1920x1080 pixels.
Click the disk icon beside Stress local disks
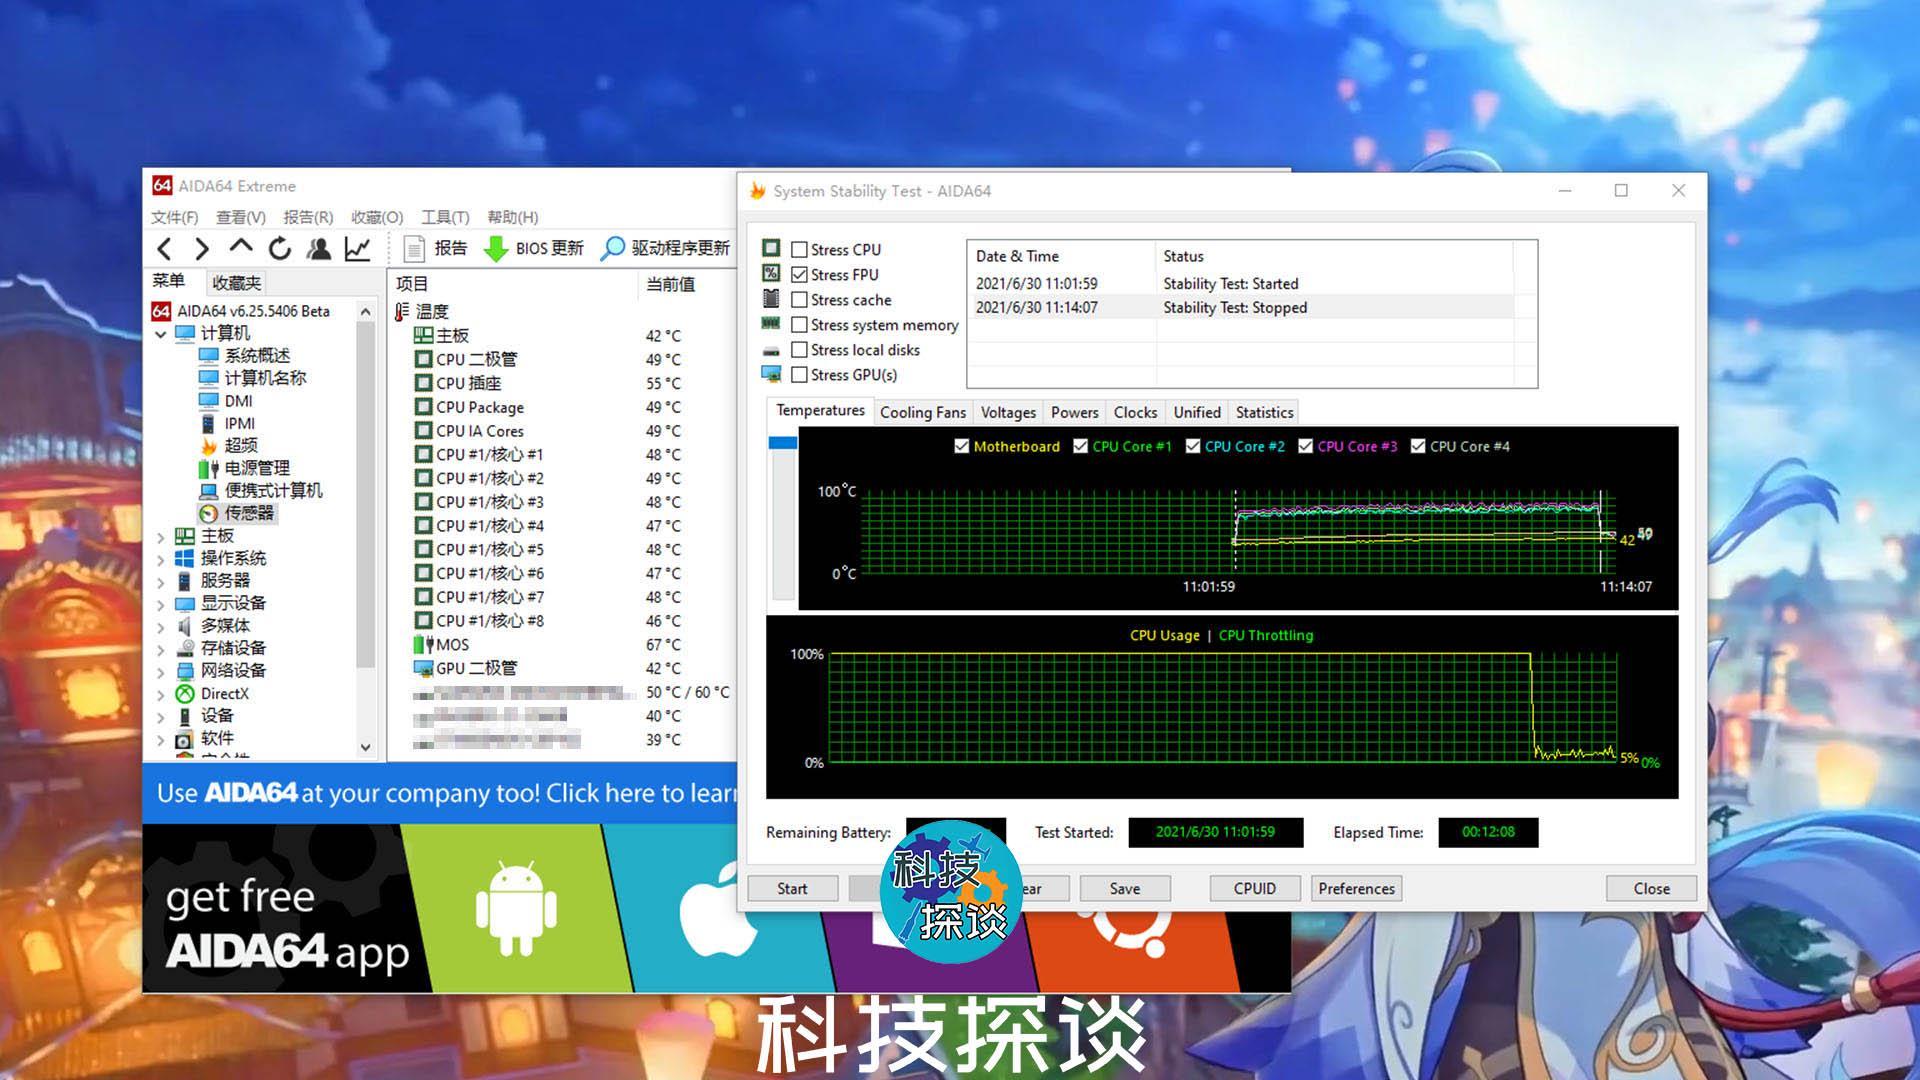point(771,350)
